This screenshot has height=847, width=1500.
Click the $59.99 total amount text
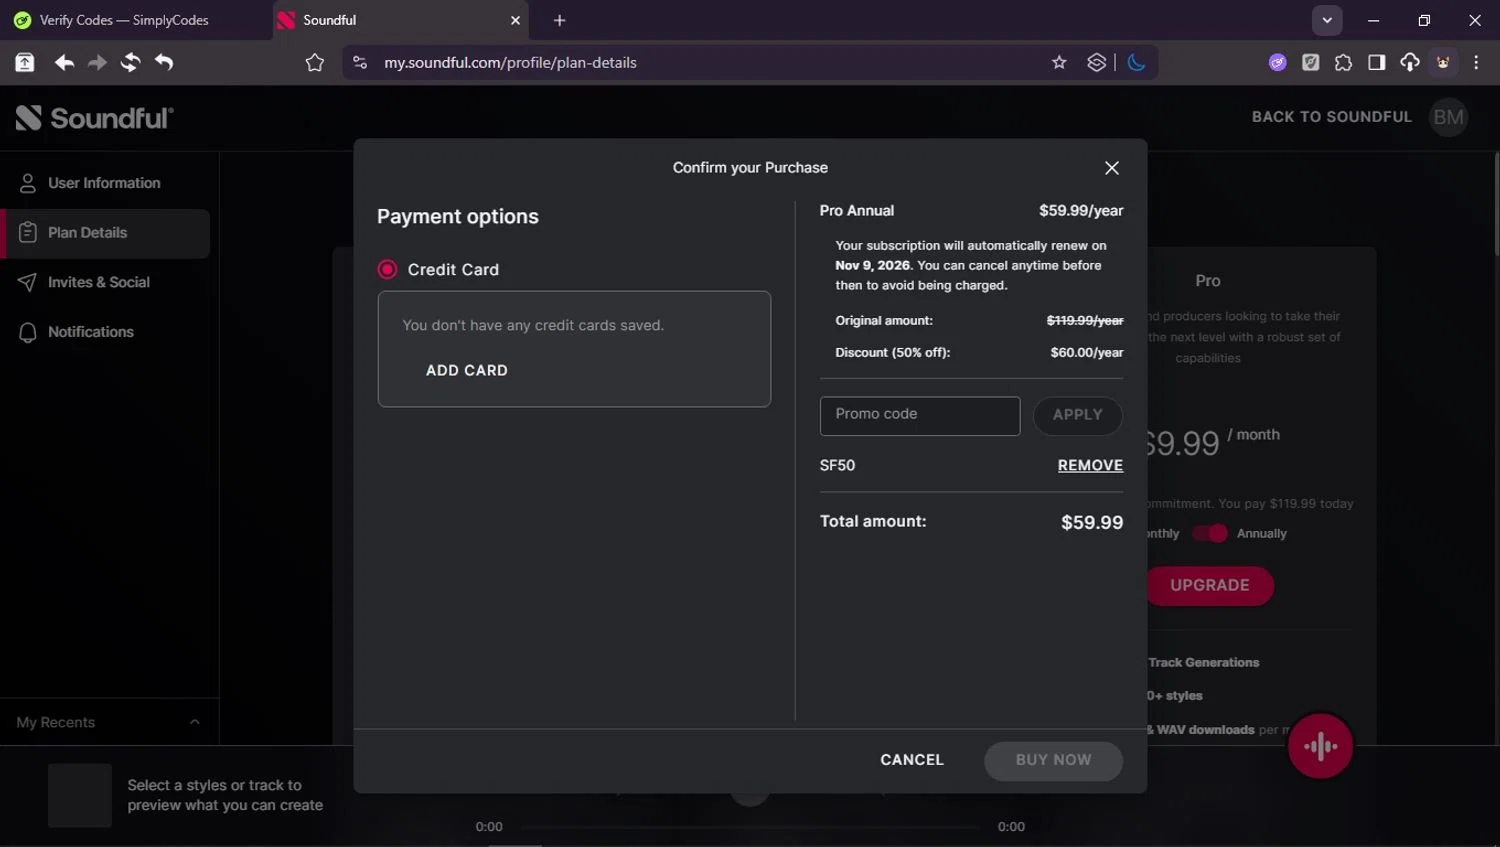click(x=1092, y=522)
